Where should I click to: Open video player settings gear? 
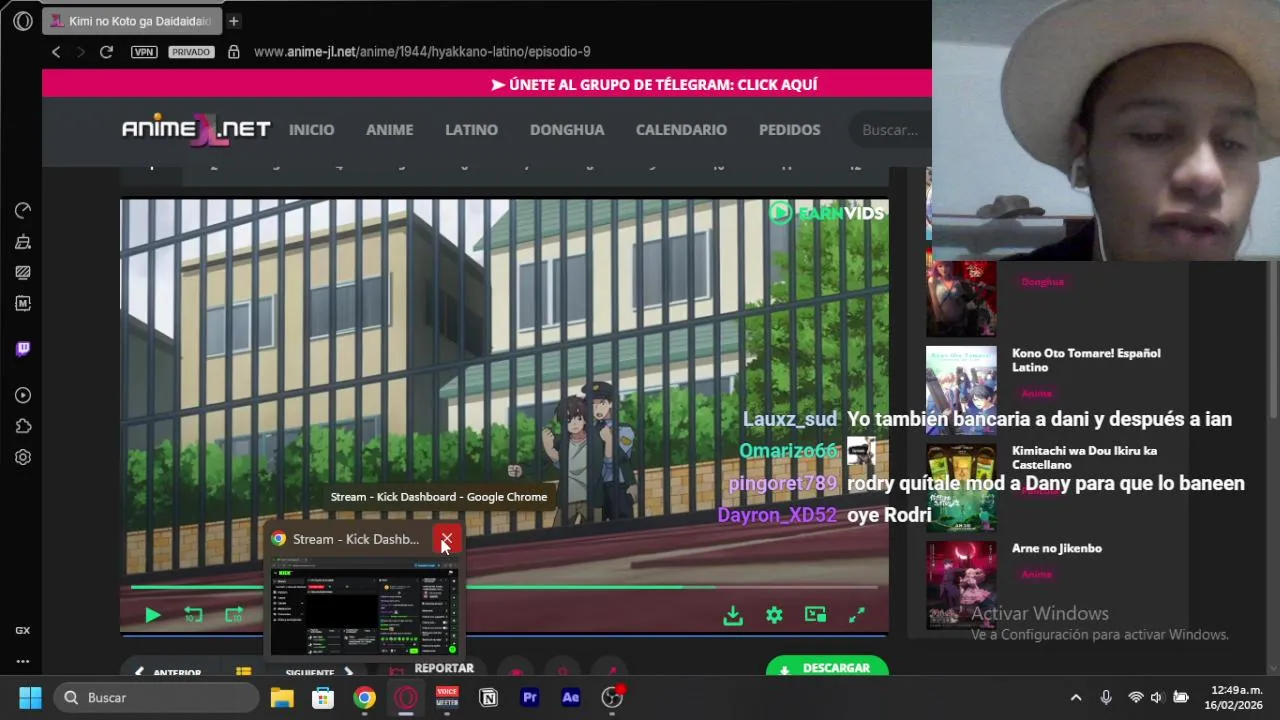point(774,615)
